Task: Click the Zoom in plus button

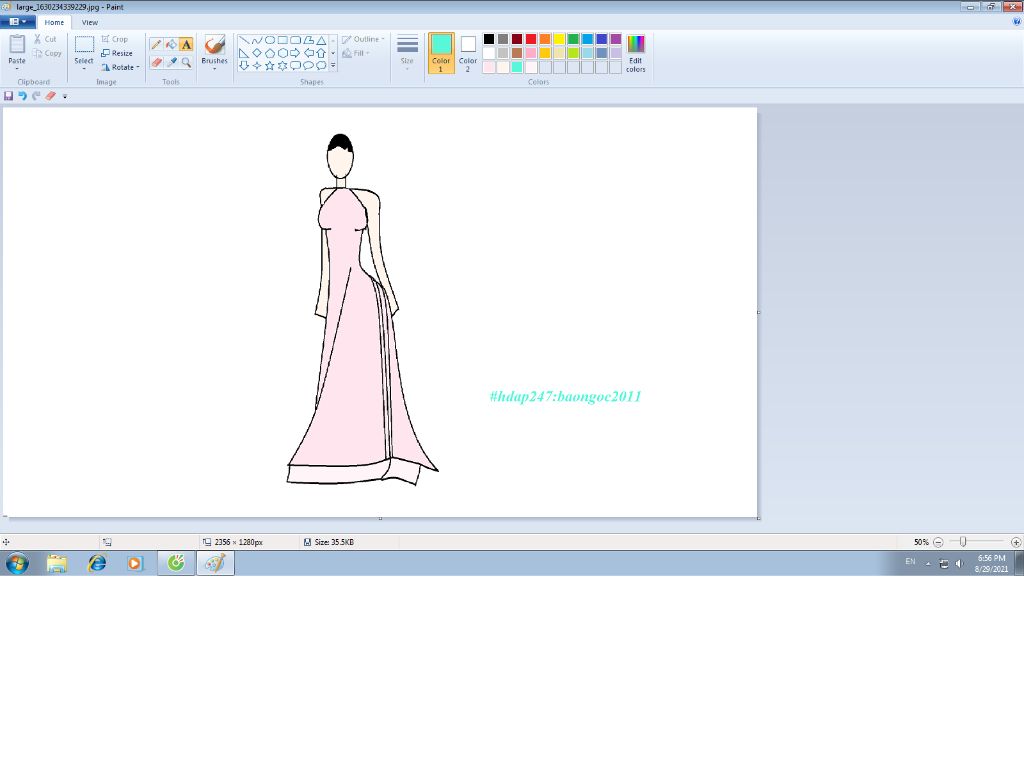Action: tap(1016, 542)
